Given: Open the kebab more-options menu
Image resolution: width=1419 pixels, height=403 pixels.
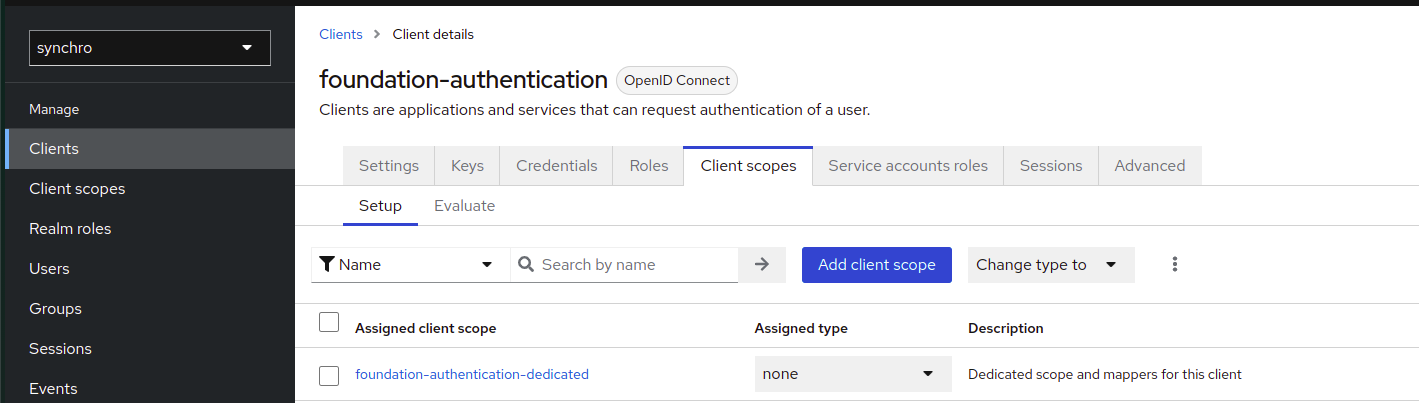Looking at the screenshot, I should pyautogui.click(x=1175, y=265).
